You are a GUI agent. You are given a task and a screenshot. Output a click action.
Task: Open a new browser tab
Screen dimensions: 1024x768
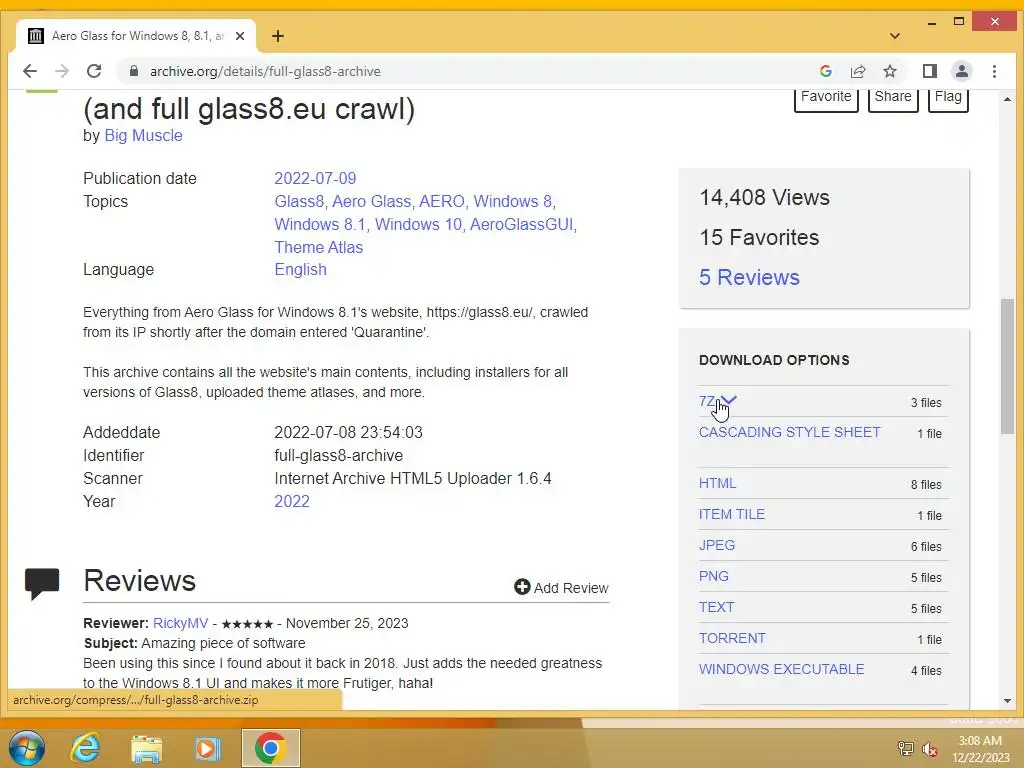[278, 36]
